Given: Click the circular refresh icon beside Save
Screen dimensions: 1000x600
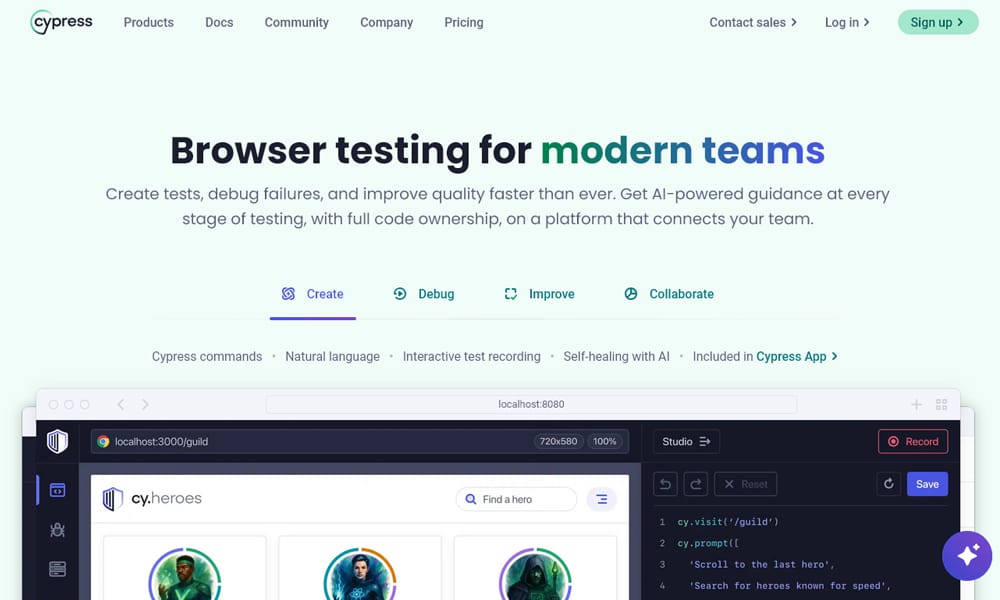Looking at the screenshot, I should point(888,484).
